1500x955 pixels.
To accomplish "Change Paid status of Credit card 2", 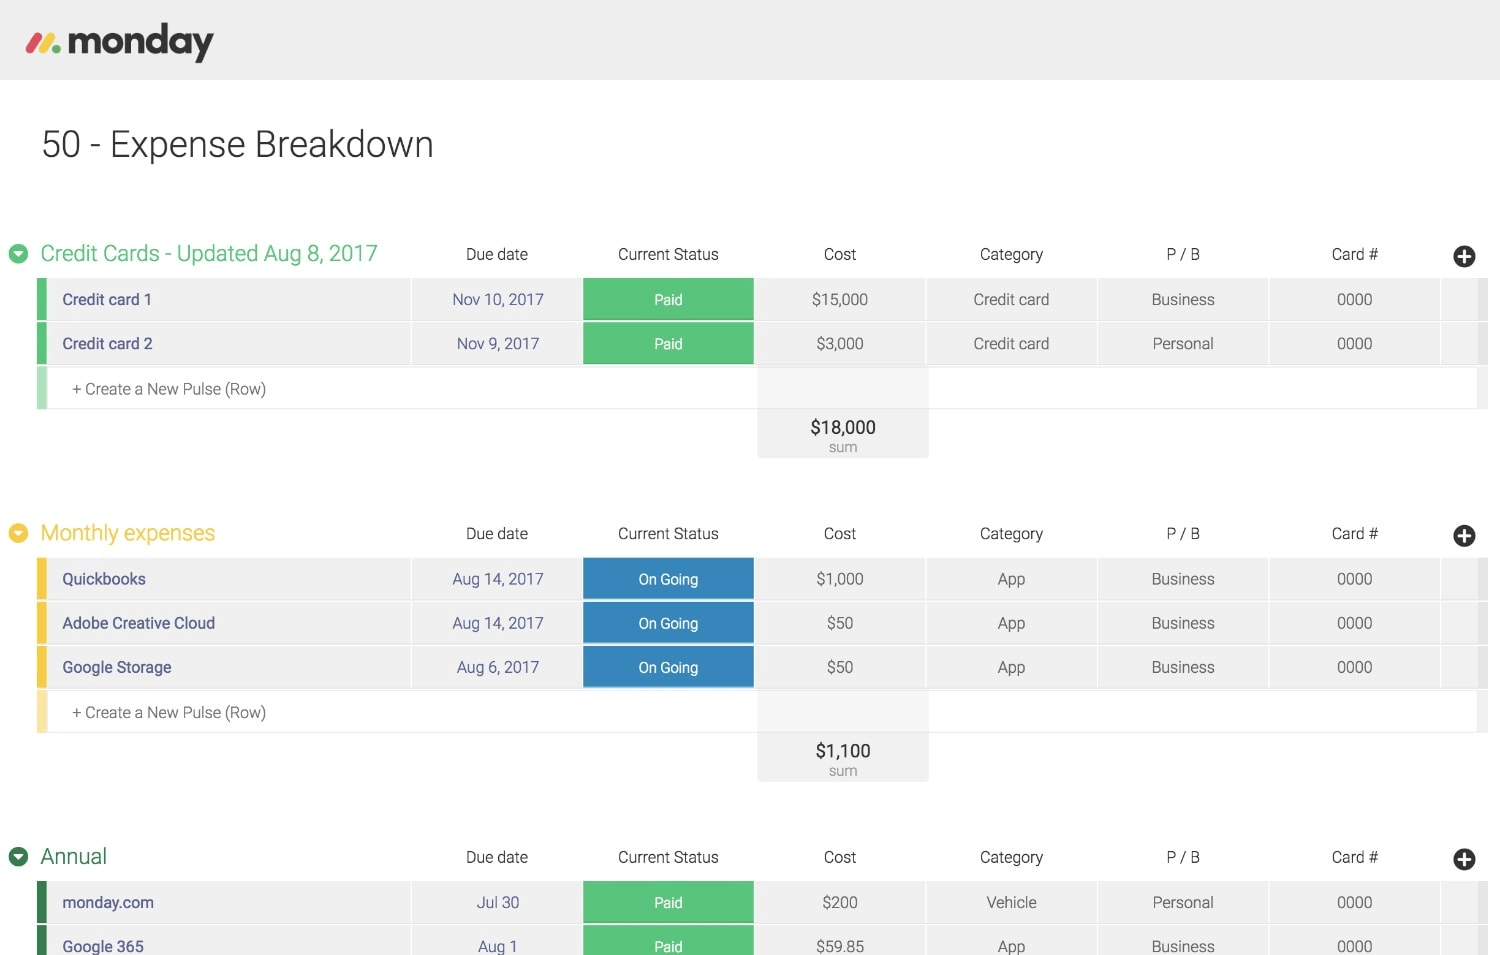I will click(668, 344).
